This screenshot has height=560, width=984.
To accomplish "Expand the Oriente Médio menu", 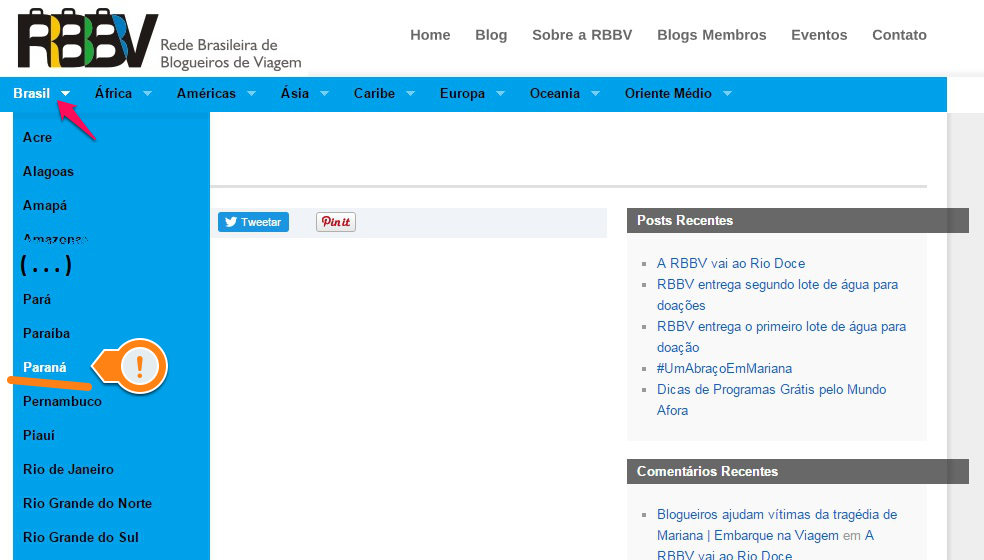I will pos(677,94).
